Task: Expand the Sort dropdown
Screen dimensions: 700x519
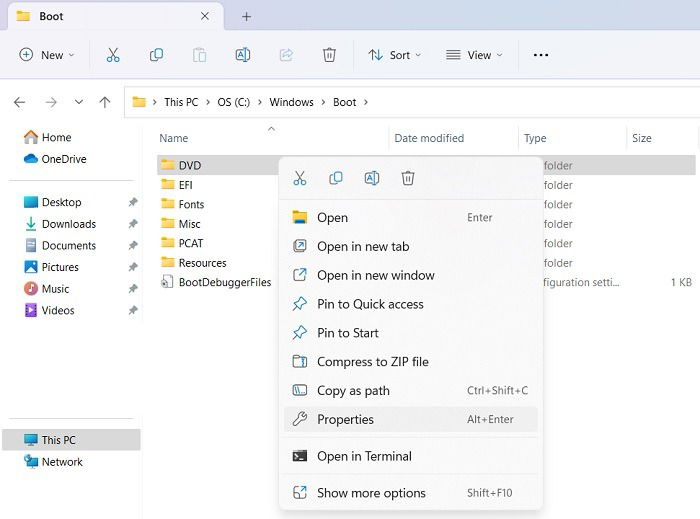Action: coord(394,55)
